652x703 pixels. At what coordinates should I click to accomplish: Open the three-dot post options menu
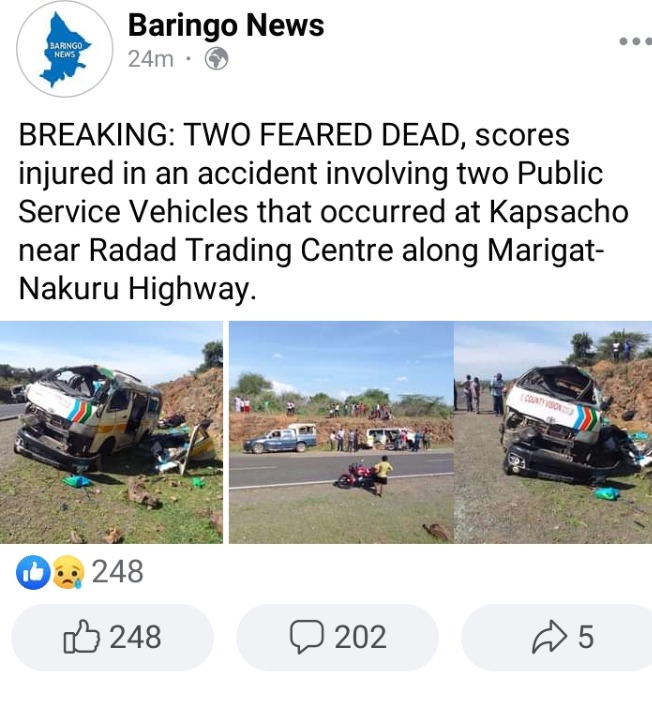[635, 41]
